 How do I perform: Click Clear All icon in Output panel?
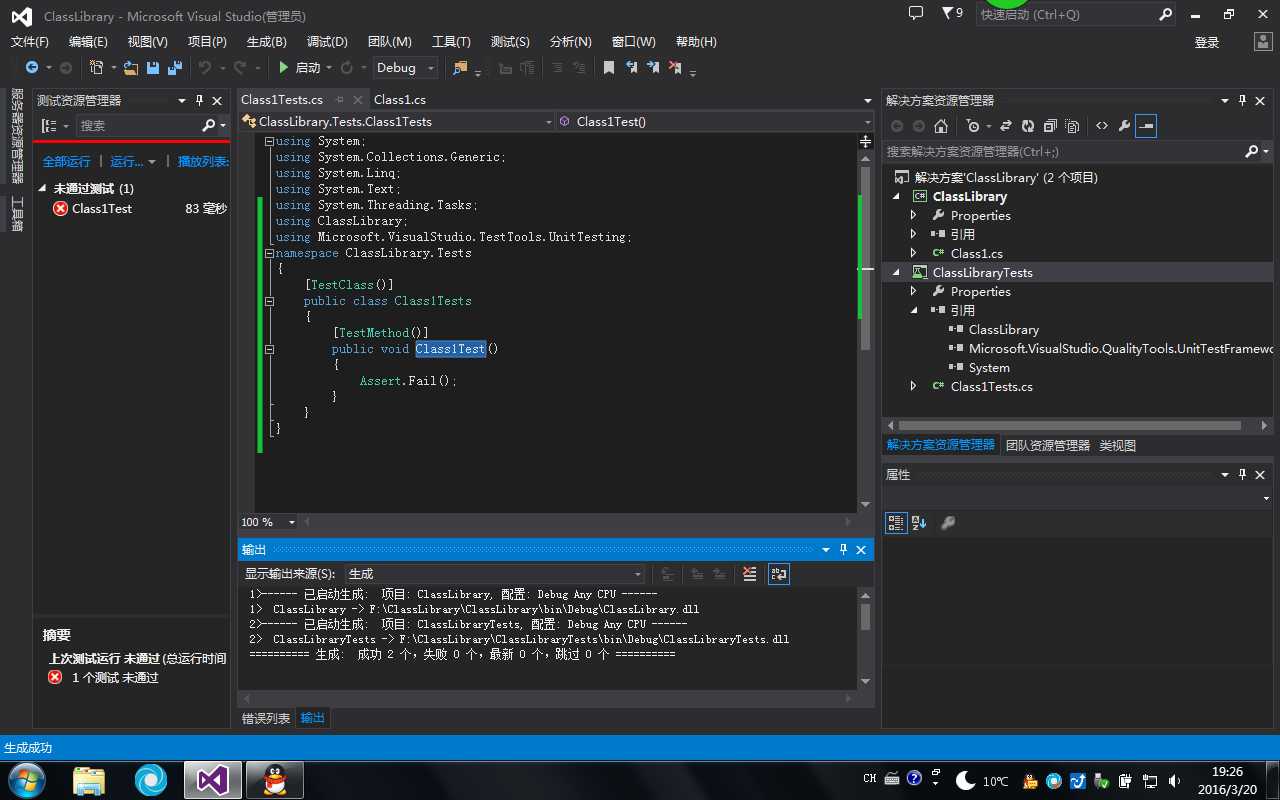coord(750,574)
